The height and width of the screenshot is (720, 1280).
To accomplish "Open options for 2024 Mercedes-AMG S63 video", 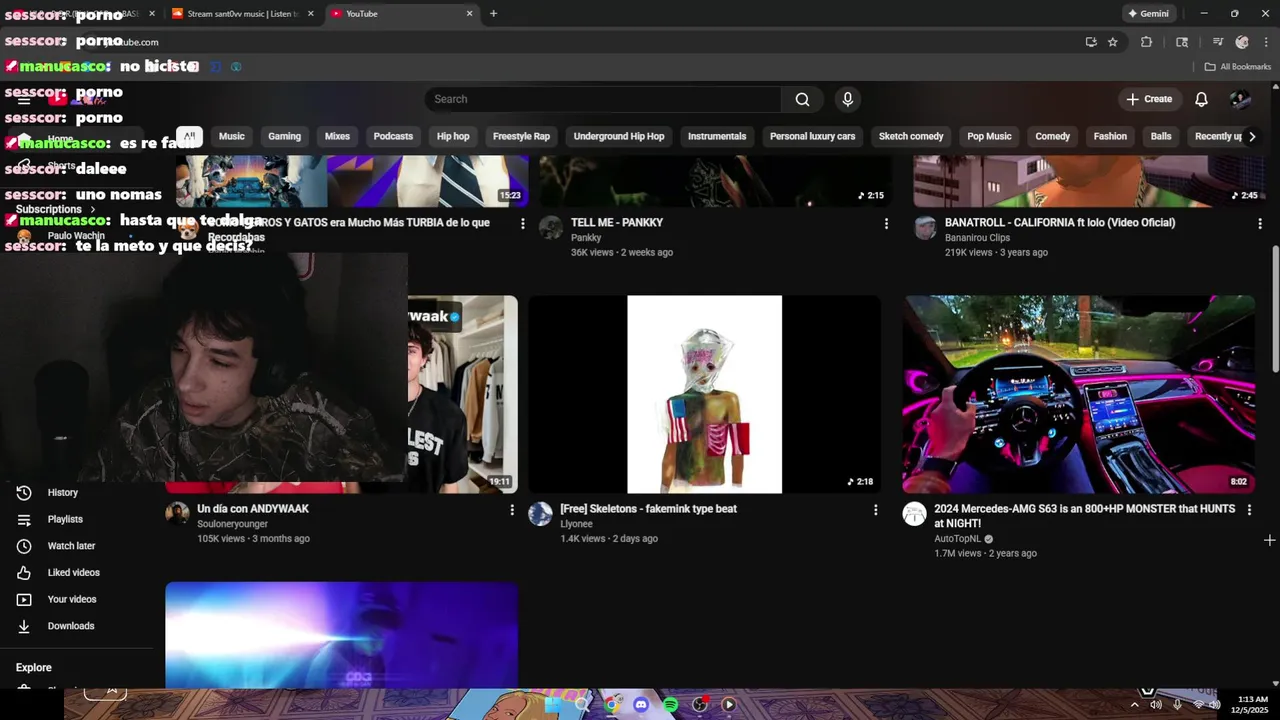I will click(x=1249, y=510).
